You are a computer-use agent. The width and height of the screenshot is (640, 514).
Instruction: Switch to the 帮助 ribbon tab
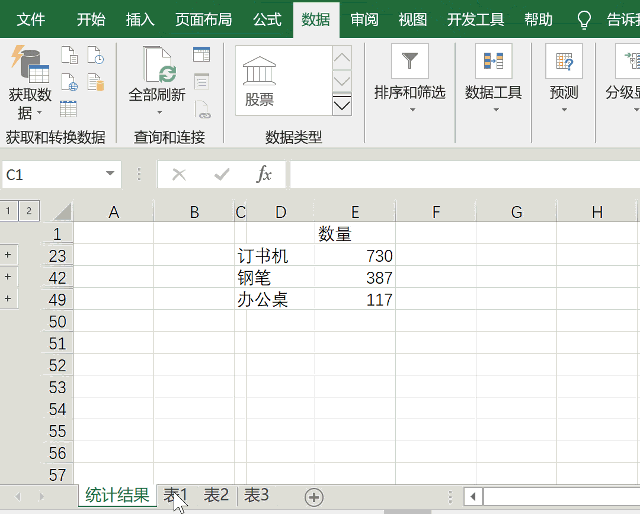(538, 19)
